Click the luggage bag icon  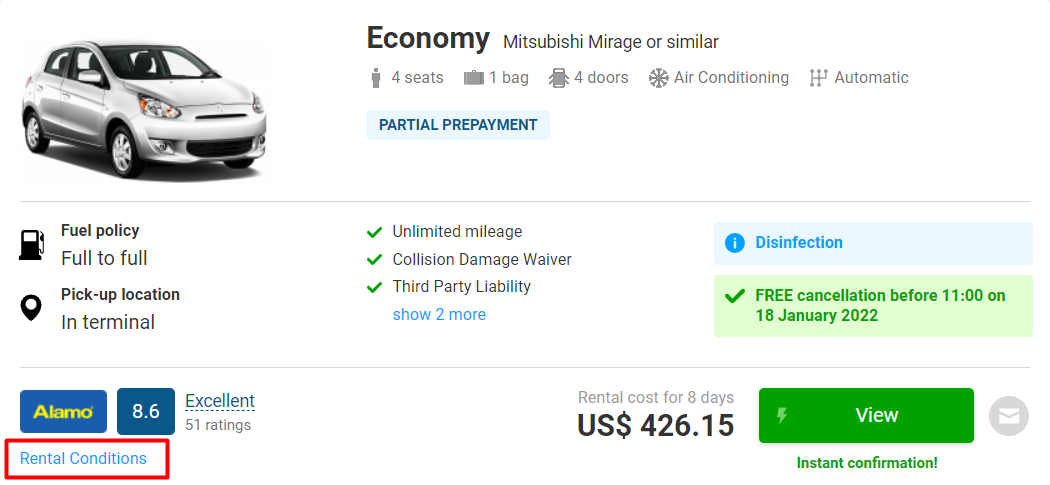tap(474, 78)
